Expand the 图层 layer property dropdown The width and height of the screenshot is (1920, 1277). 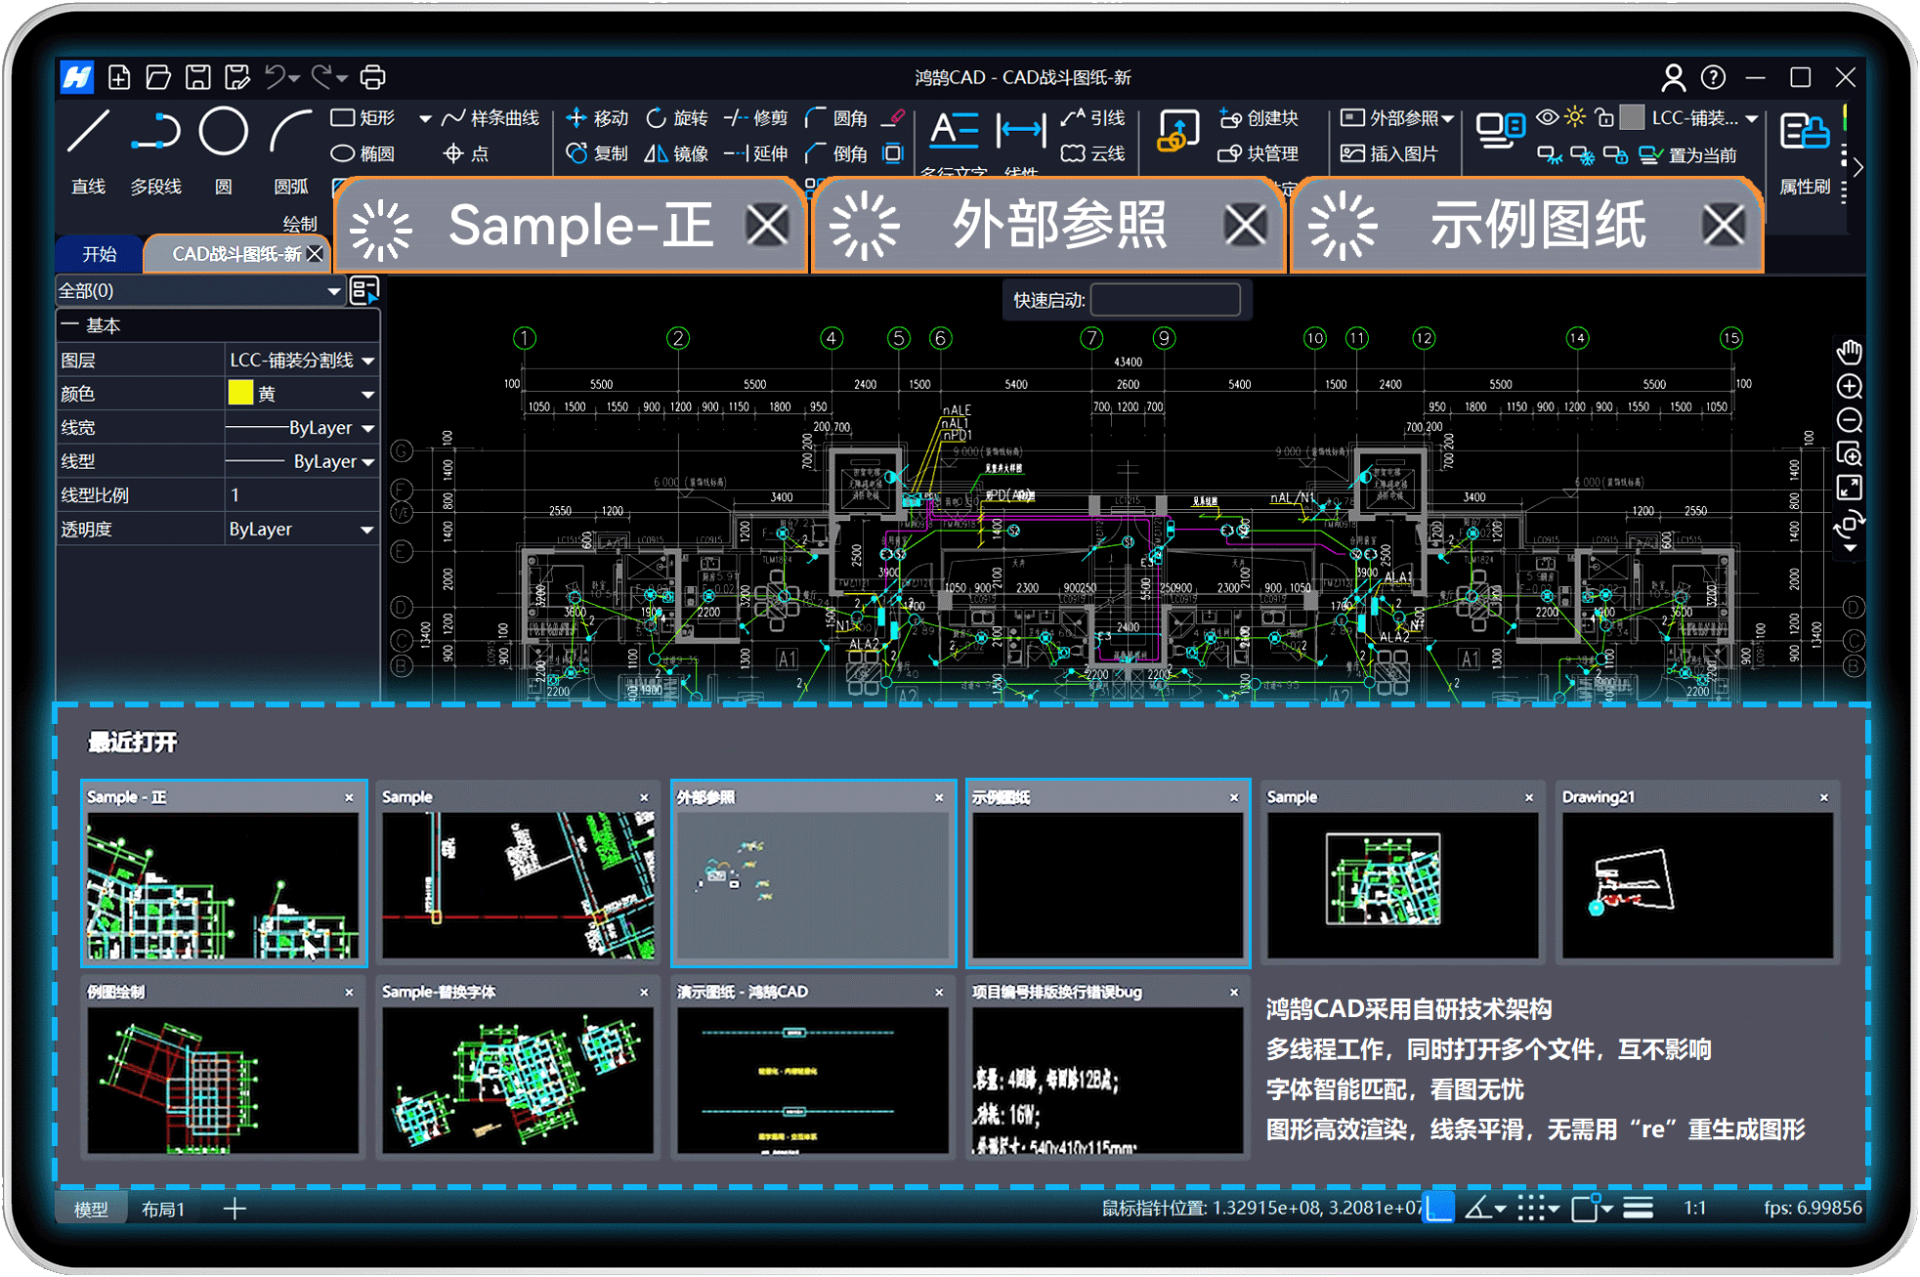click(368, 360)
